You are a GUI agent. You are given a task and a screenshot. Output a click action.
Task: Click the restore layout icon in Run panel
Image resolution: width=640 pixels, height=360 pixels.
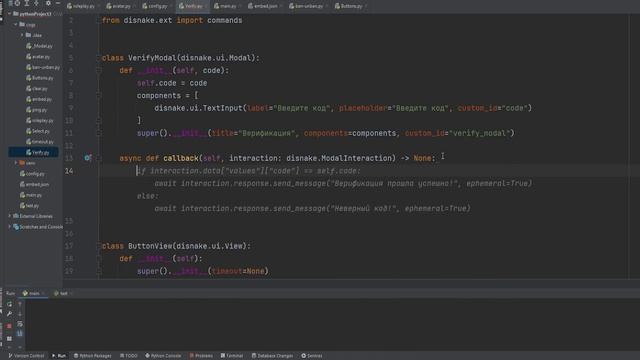[9, 338]
